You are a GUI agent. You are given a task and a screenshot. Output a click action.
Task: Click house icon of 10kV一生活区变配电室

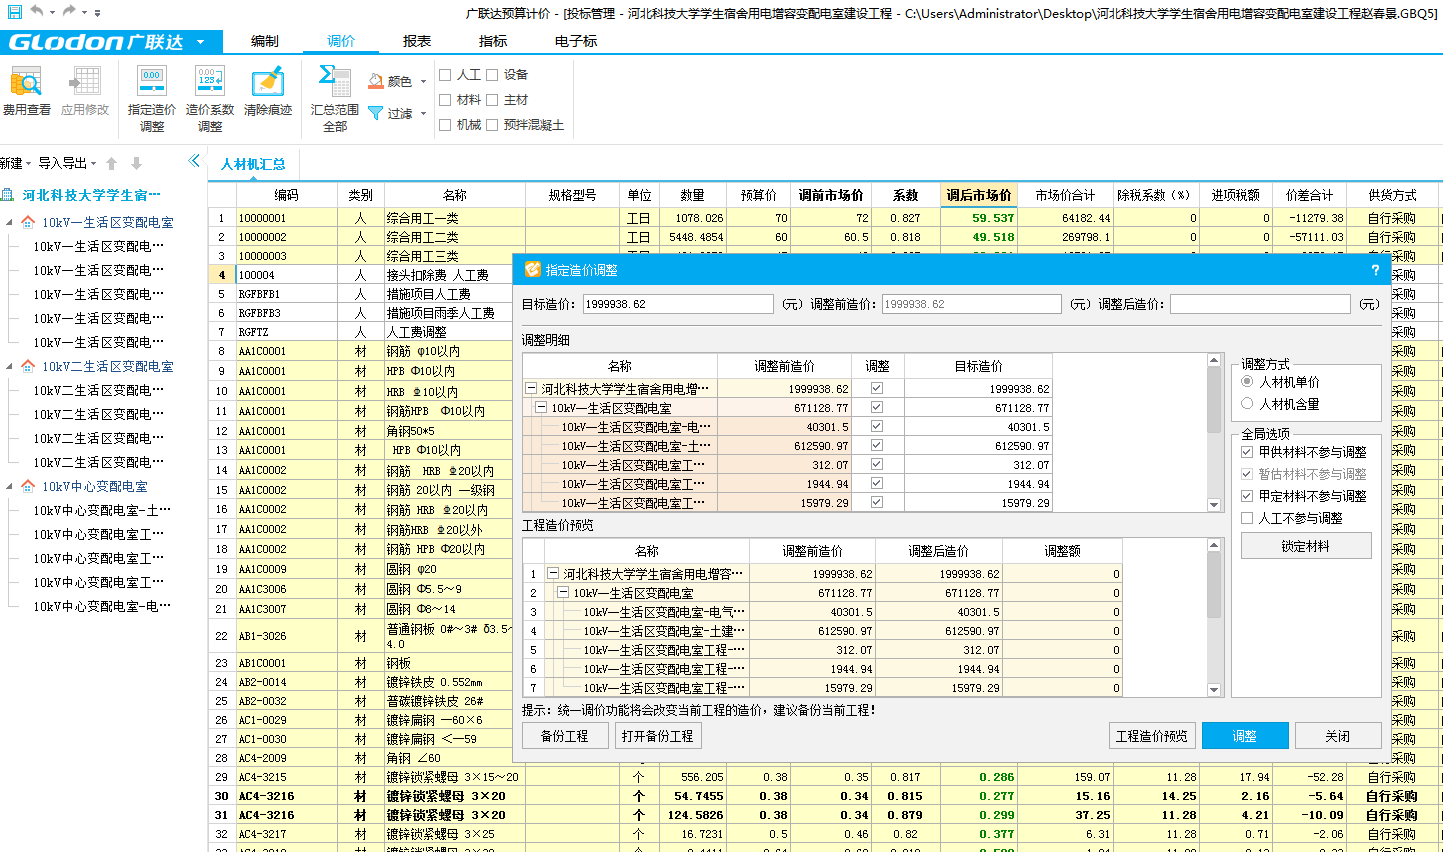(x=28, y=222)
